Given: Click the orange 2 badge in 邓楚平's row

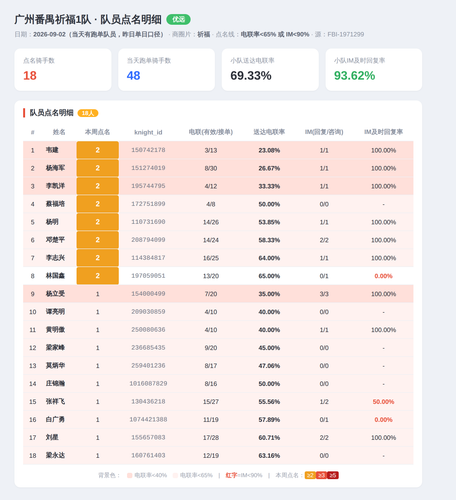Looking at the screenshot, I should pos(98,240).
